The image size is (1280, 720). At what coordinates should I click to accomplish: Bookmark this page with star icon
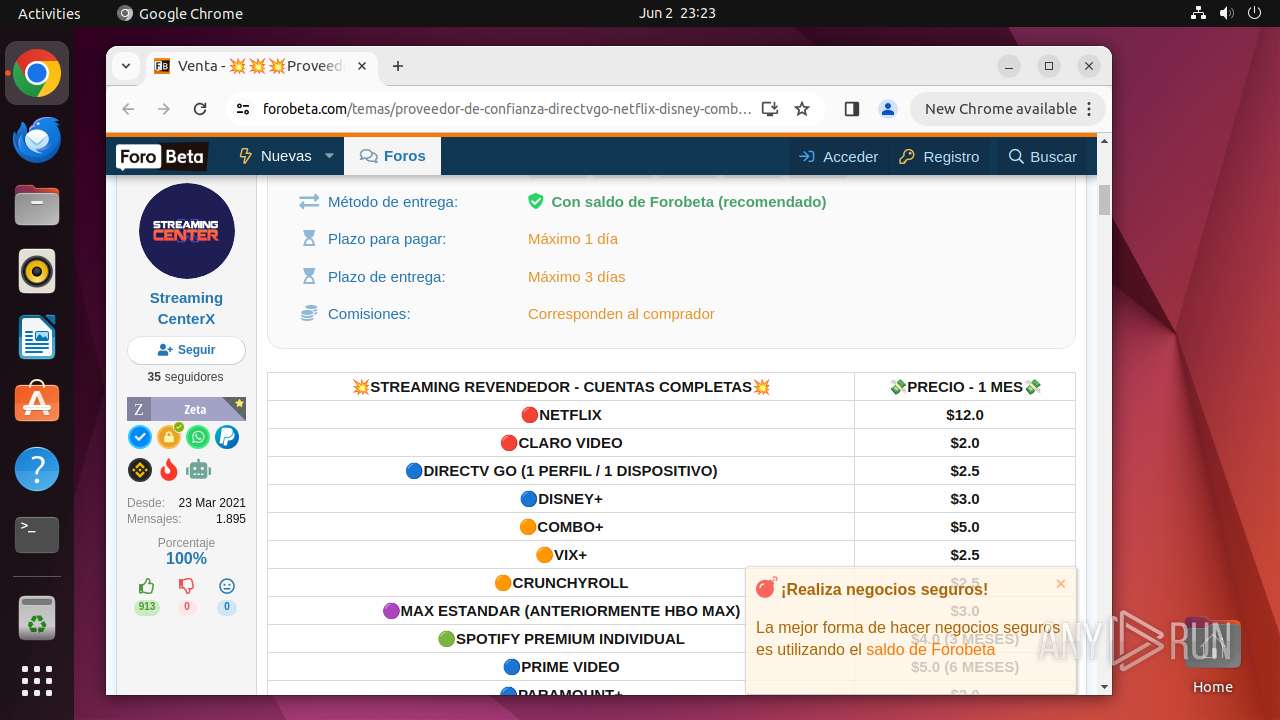(x=802, y=109)
